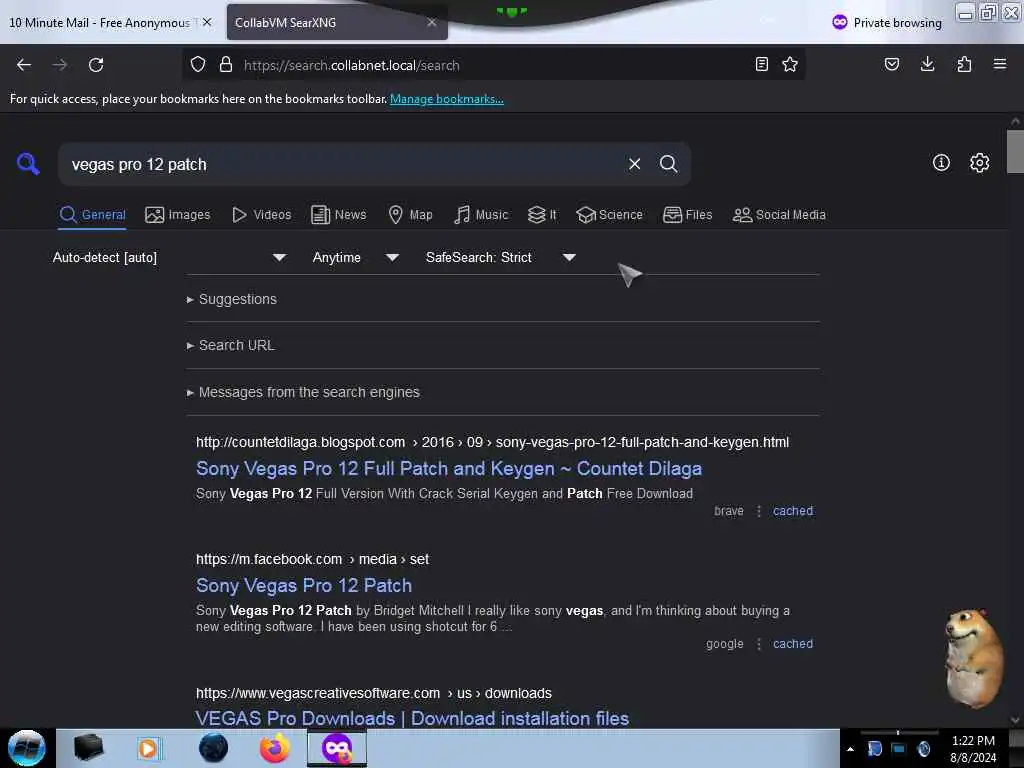Screen dimensions: 1024x768
Task: Open the Windows Start button
Action: (x=27, y=748)
